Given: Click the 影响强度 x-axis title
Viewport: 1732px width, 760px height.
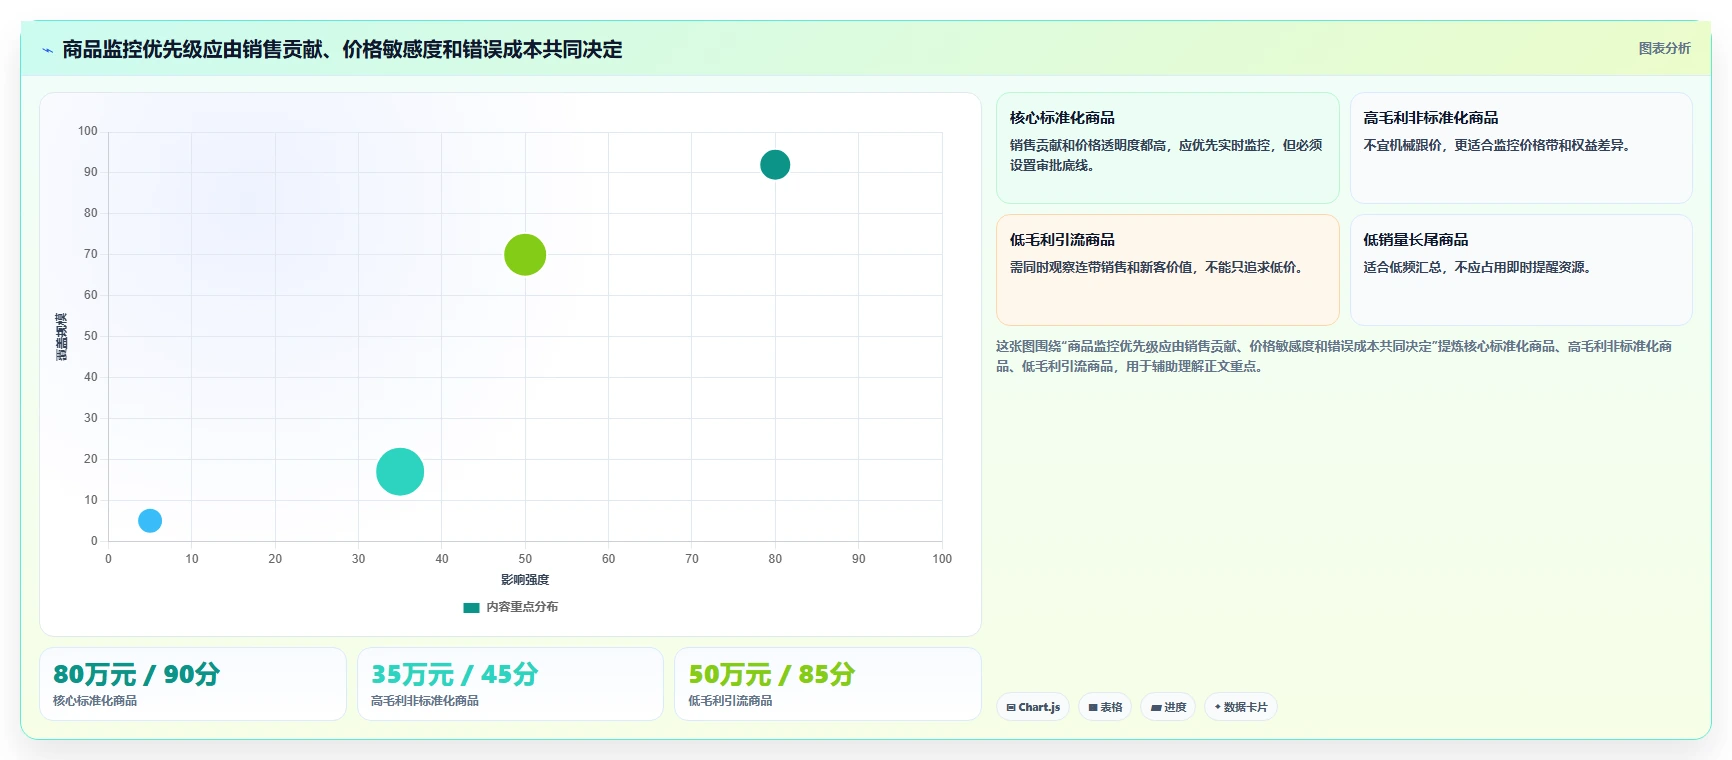Looking at the screenshot, I should point(525,580).
